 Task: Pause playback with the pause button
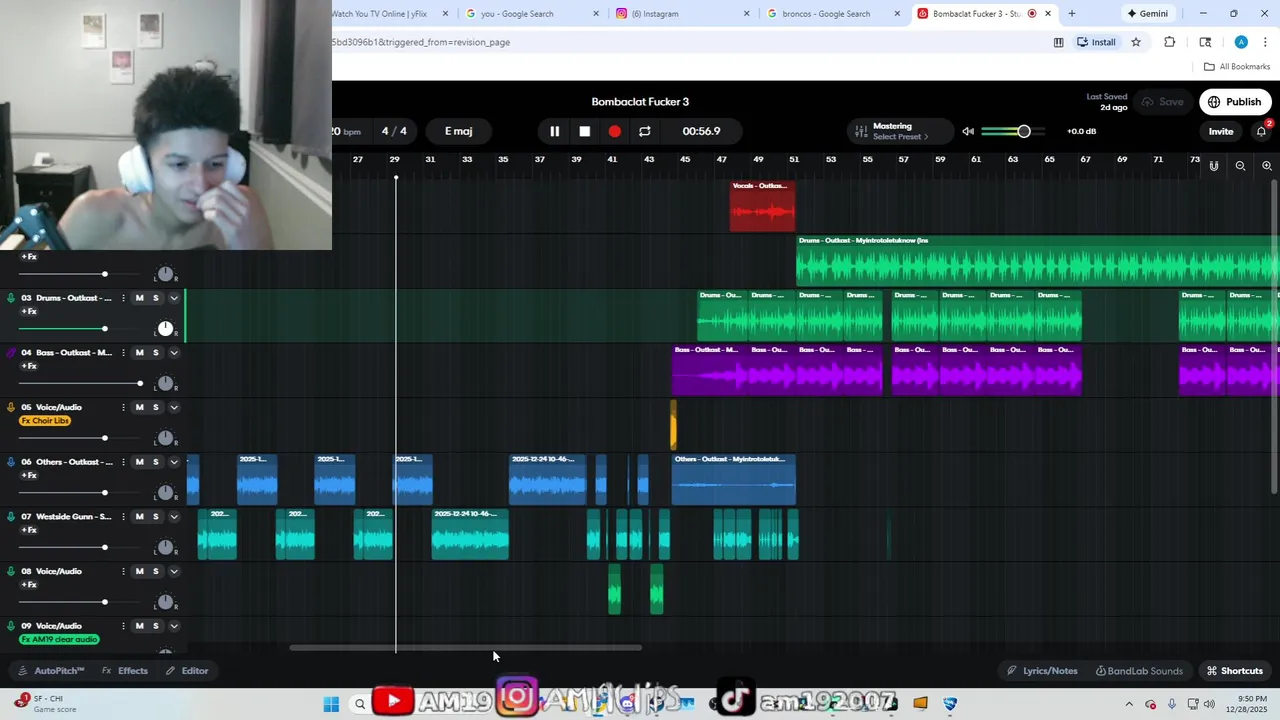point(554,131)
